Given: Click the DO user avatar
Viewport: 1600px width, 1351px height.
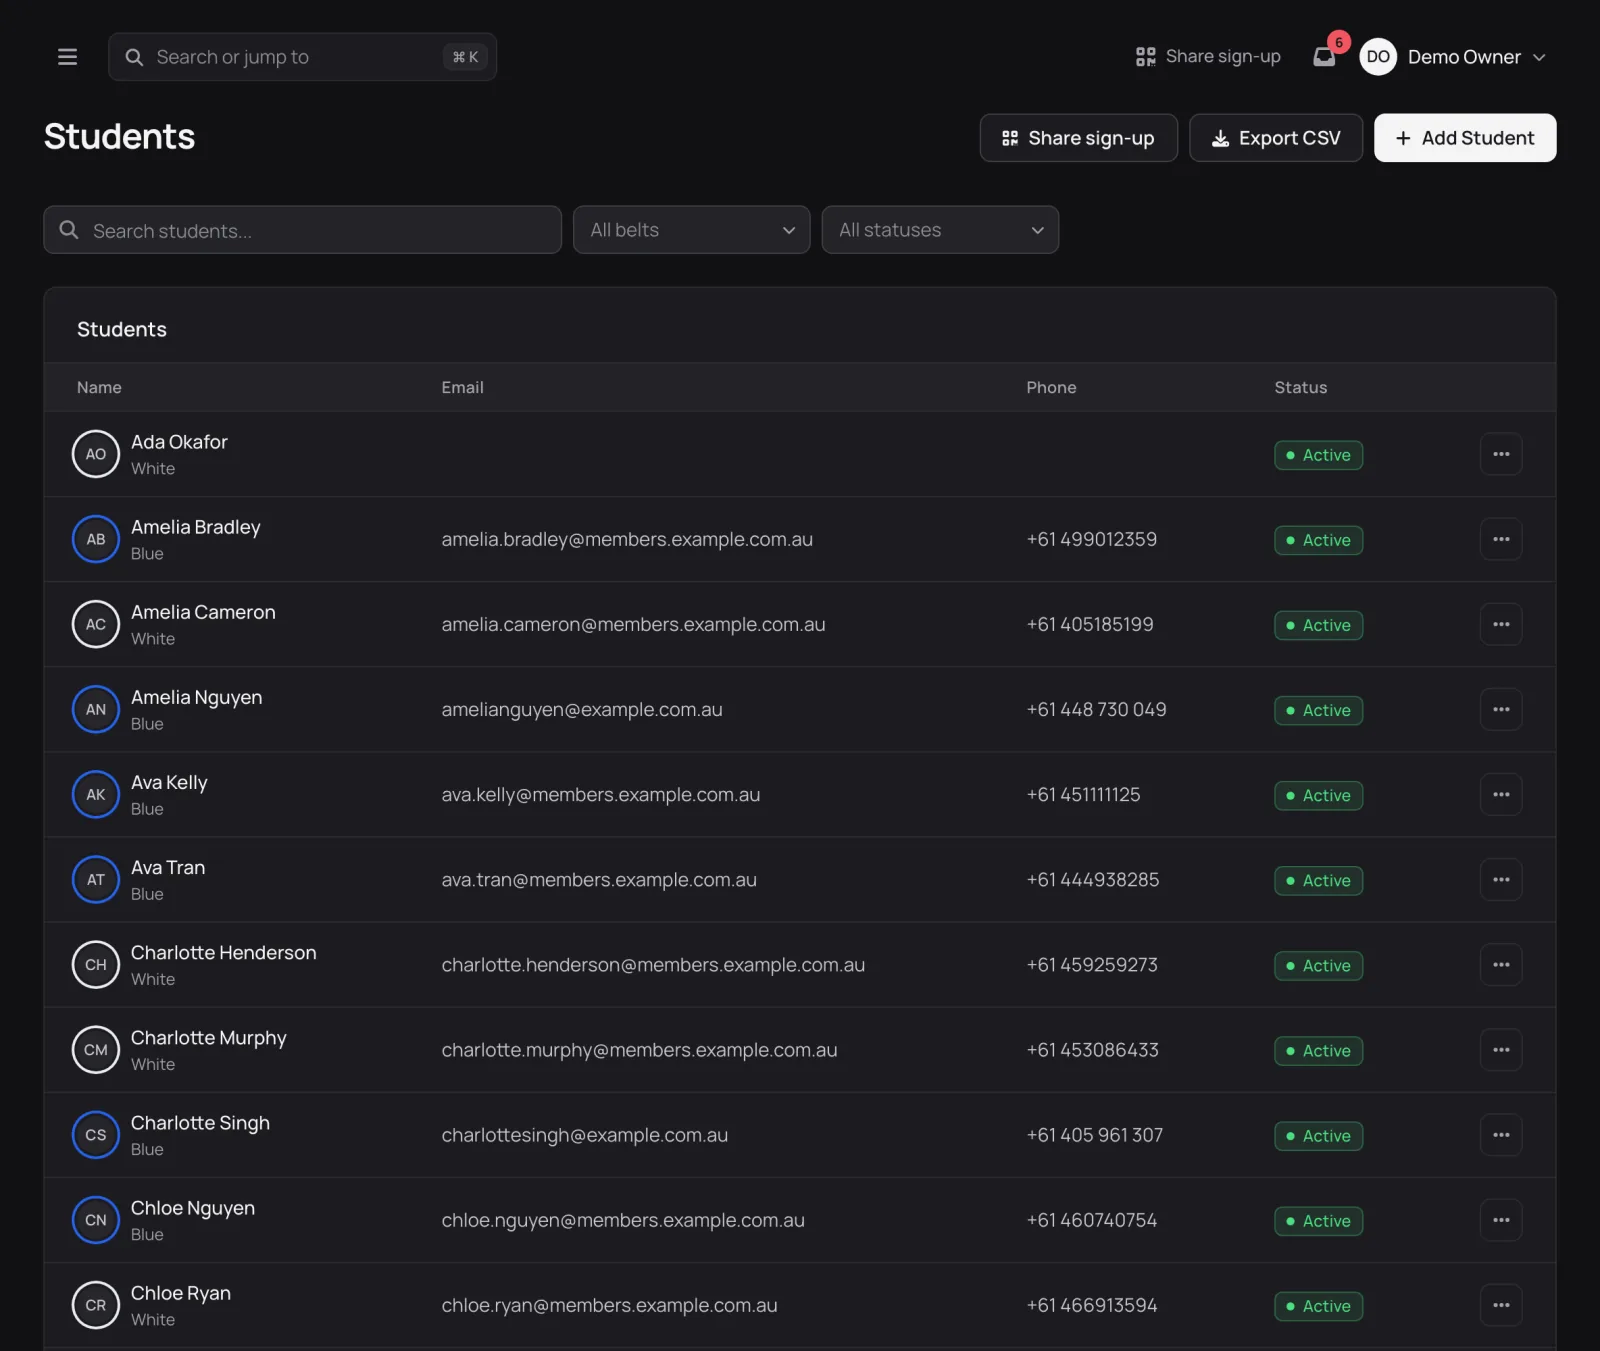Looking at the screenshot, I should pos(1378,57).
